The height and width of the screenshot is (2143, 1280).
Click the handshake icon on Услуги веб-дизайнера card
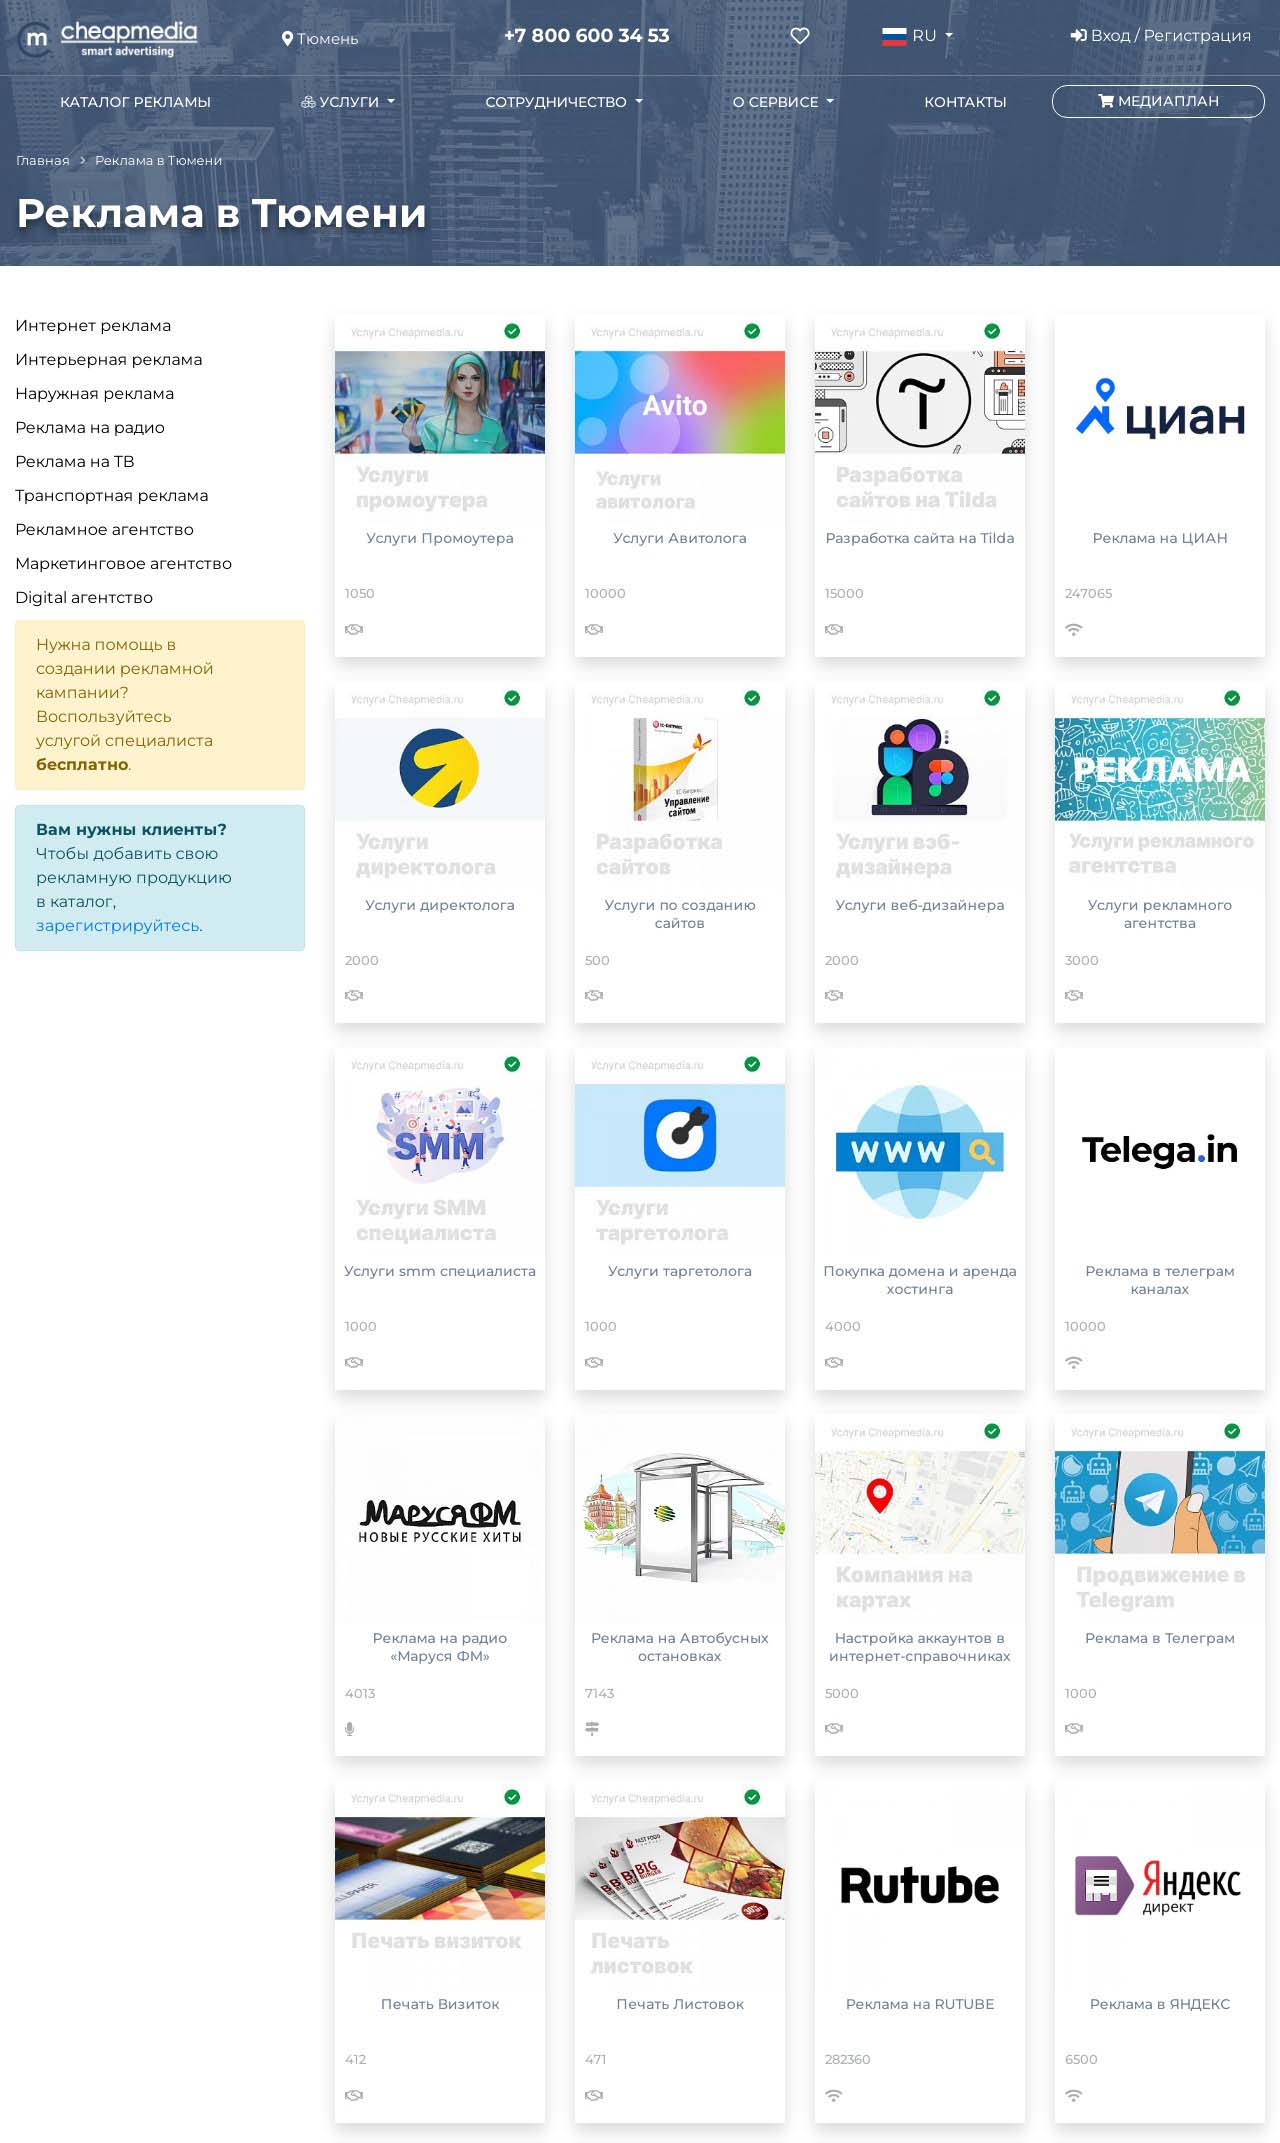click(x=834, y=995)
